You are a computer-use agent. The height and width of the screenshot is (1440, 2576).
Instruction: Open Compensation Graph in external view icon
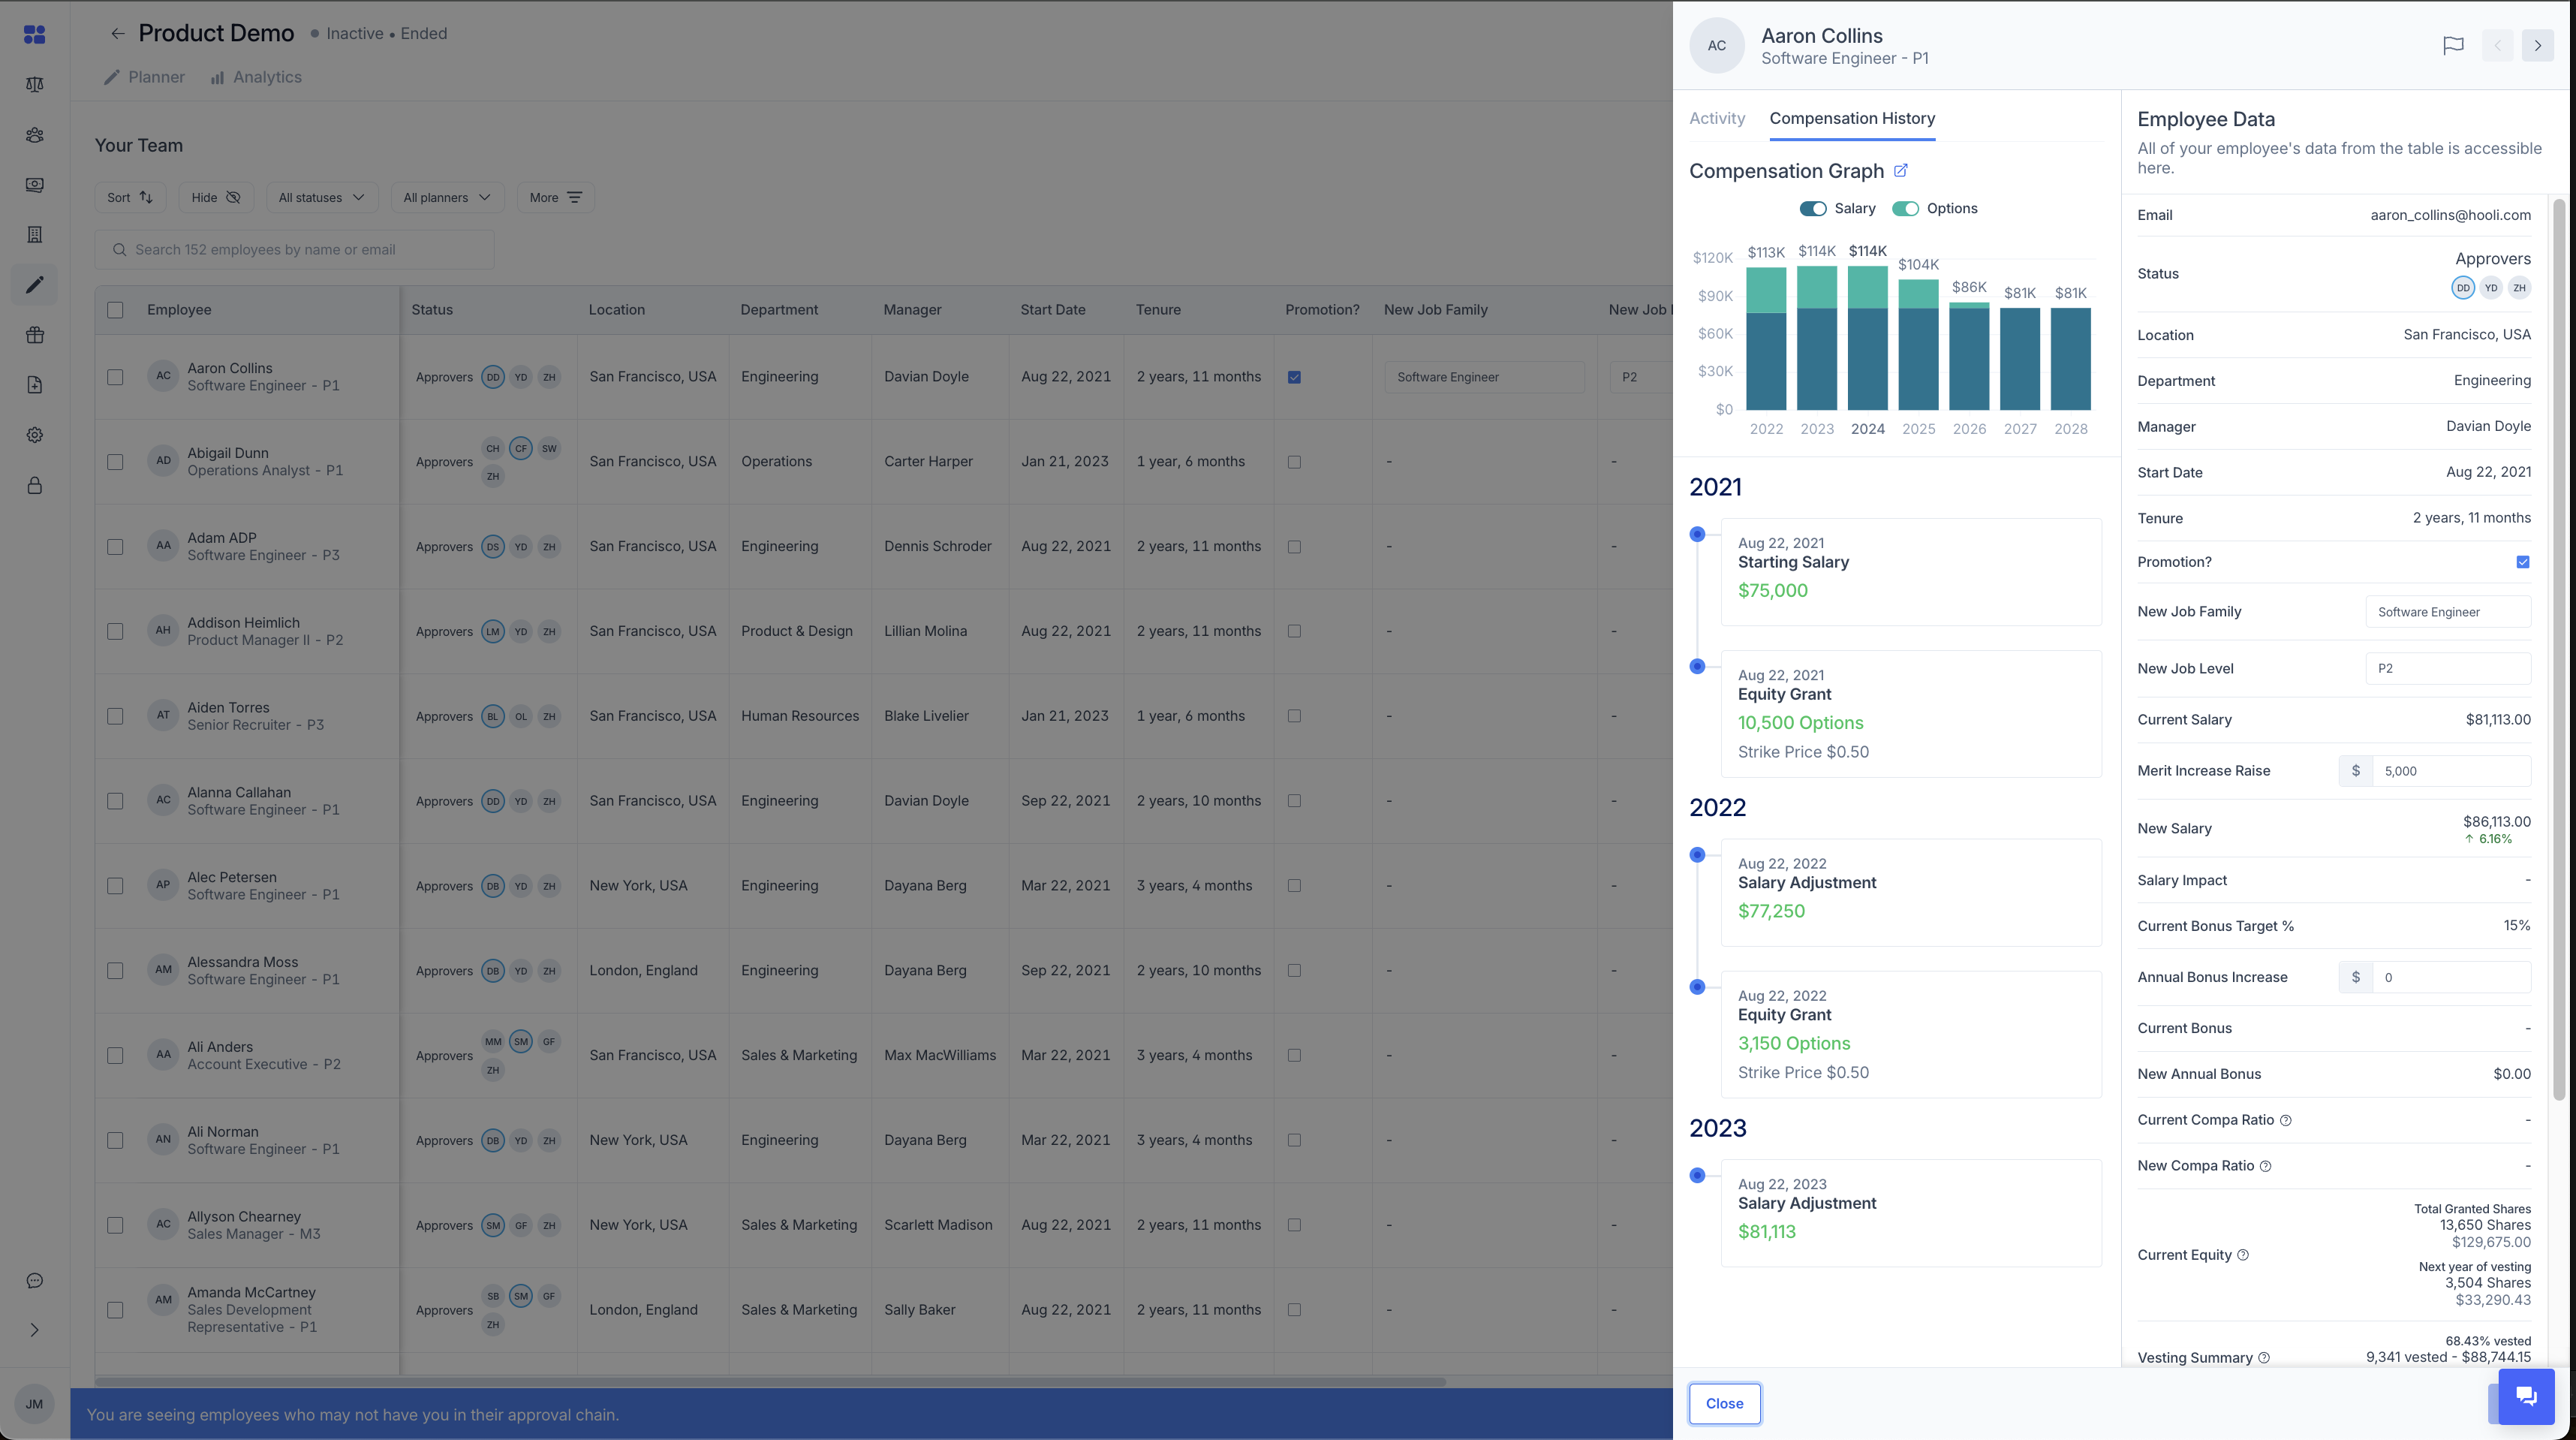point(1901,170)
